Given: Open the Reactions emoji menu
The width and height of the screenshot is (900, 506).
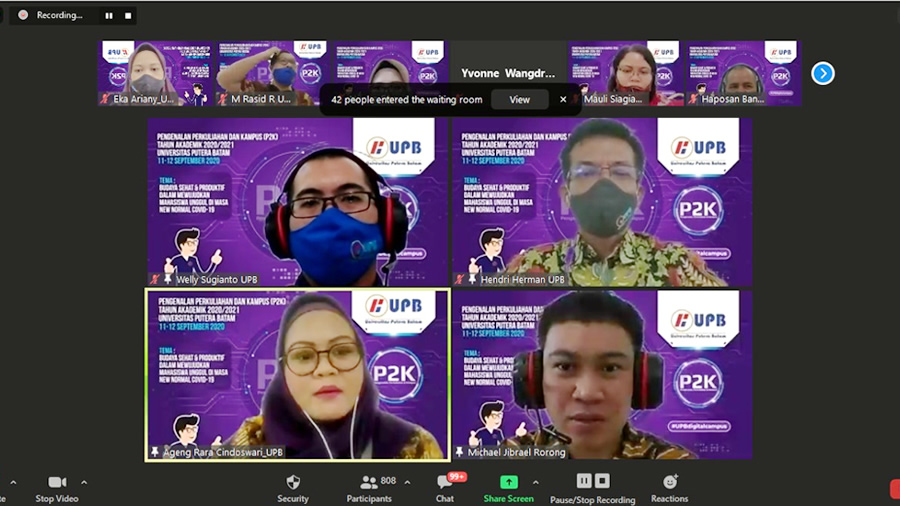Looking at the screenshot, I should coord(669,482).
